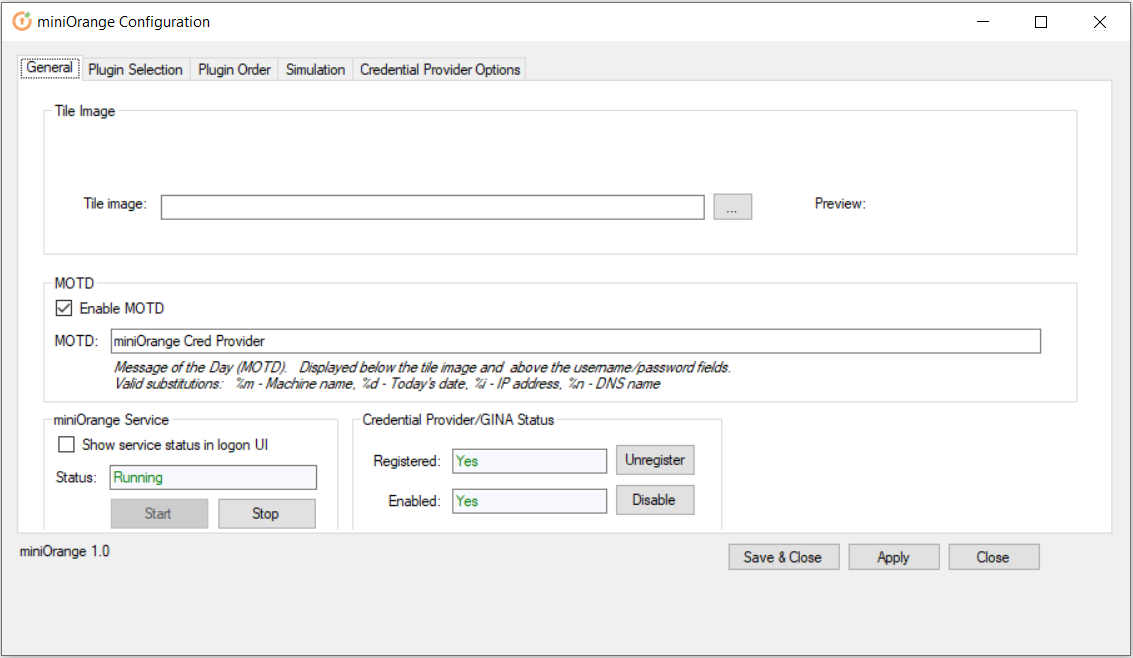Click the Tile Image group label
Image resolution: width=1133 pixels, height=658 pixels.
pyautogui.click(x=85, y=111)
